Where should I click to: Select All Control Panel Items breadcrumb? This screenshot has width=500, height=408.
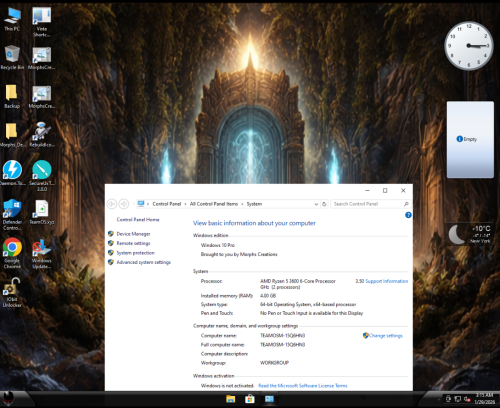point(214,204)
